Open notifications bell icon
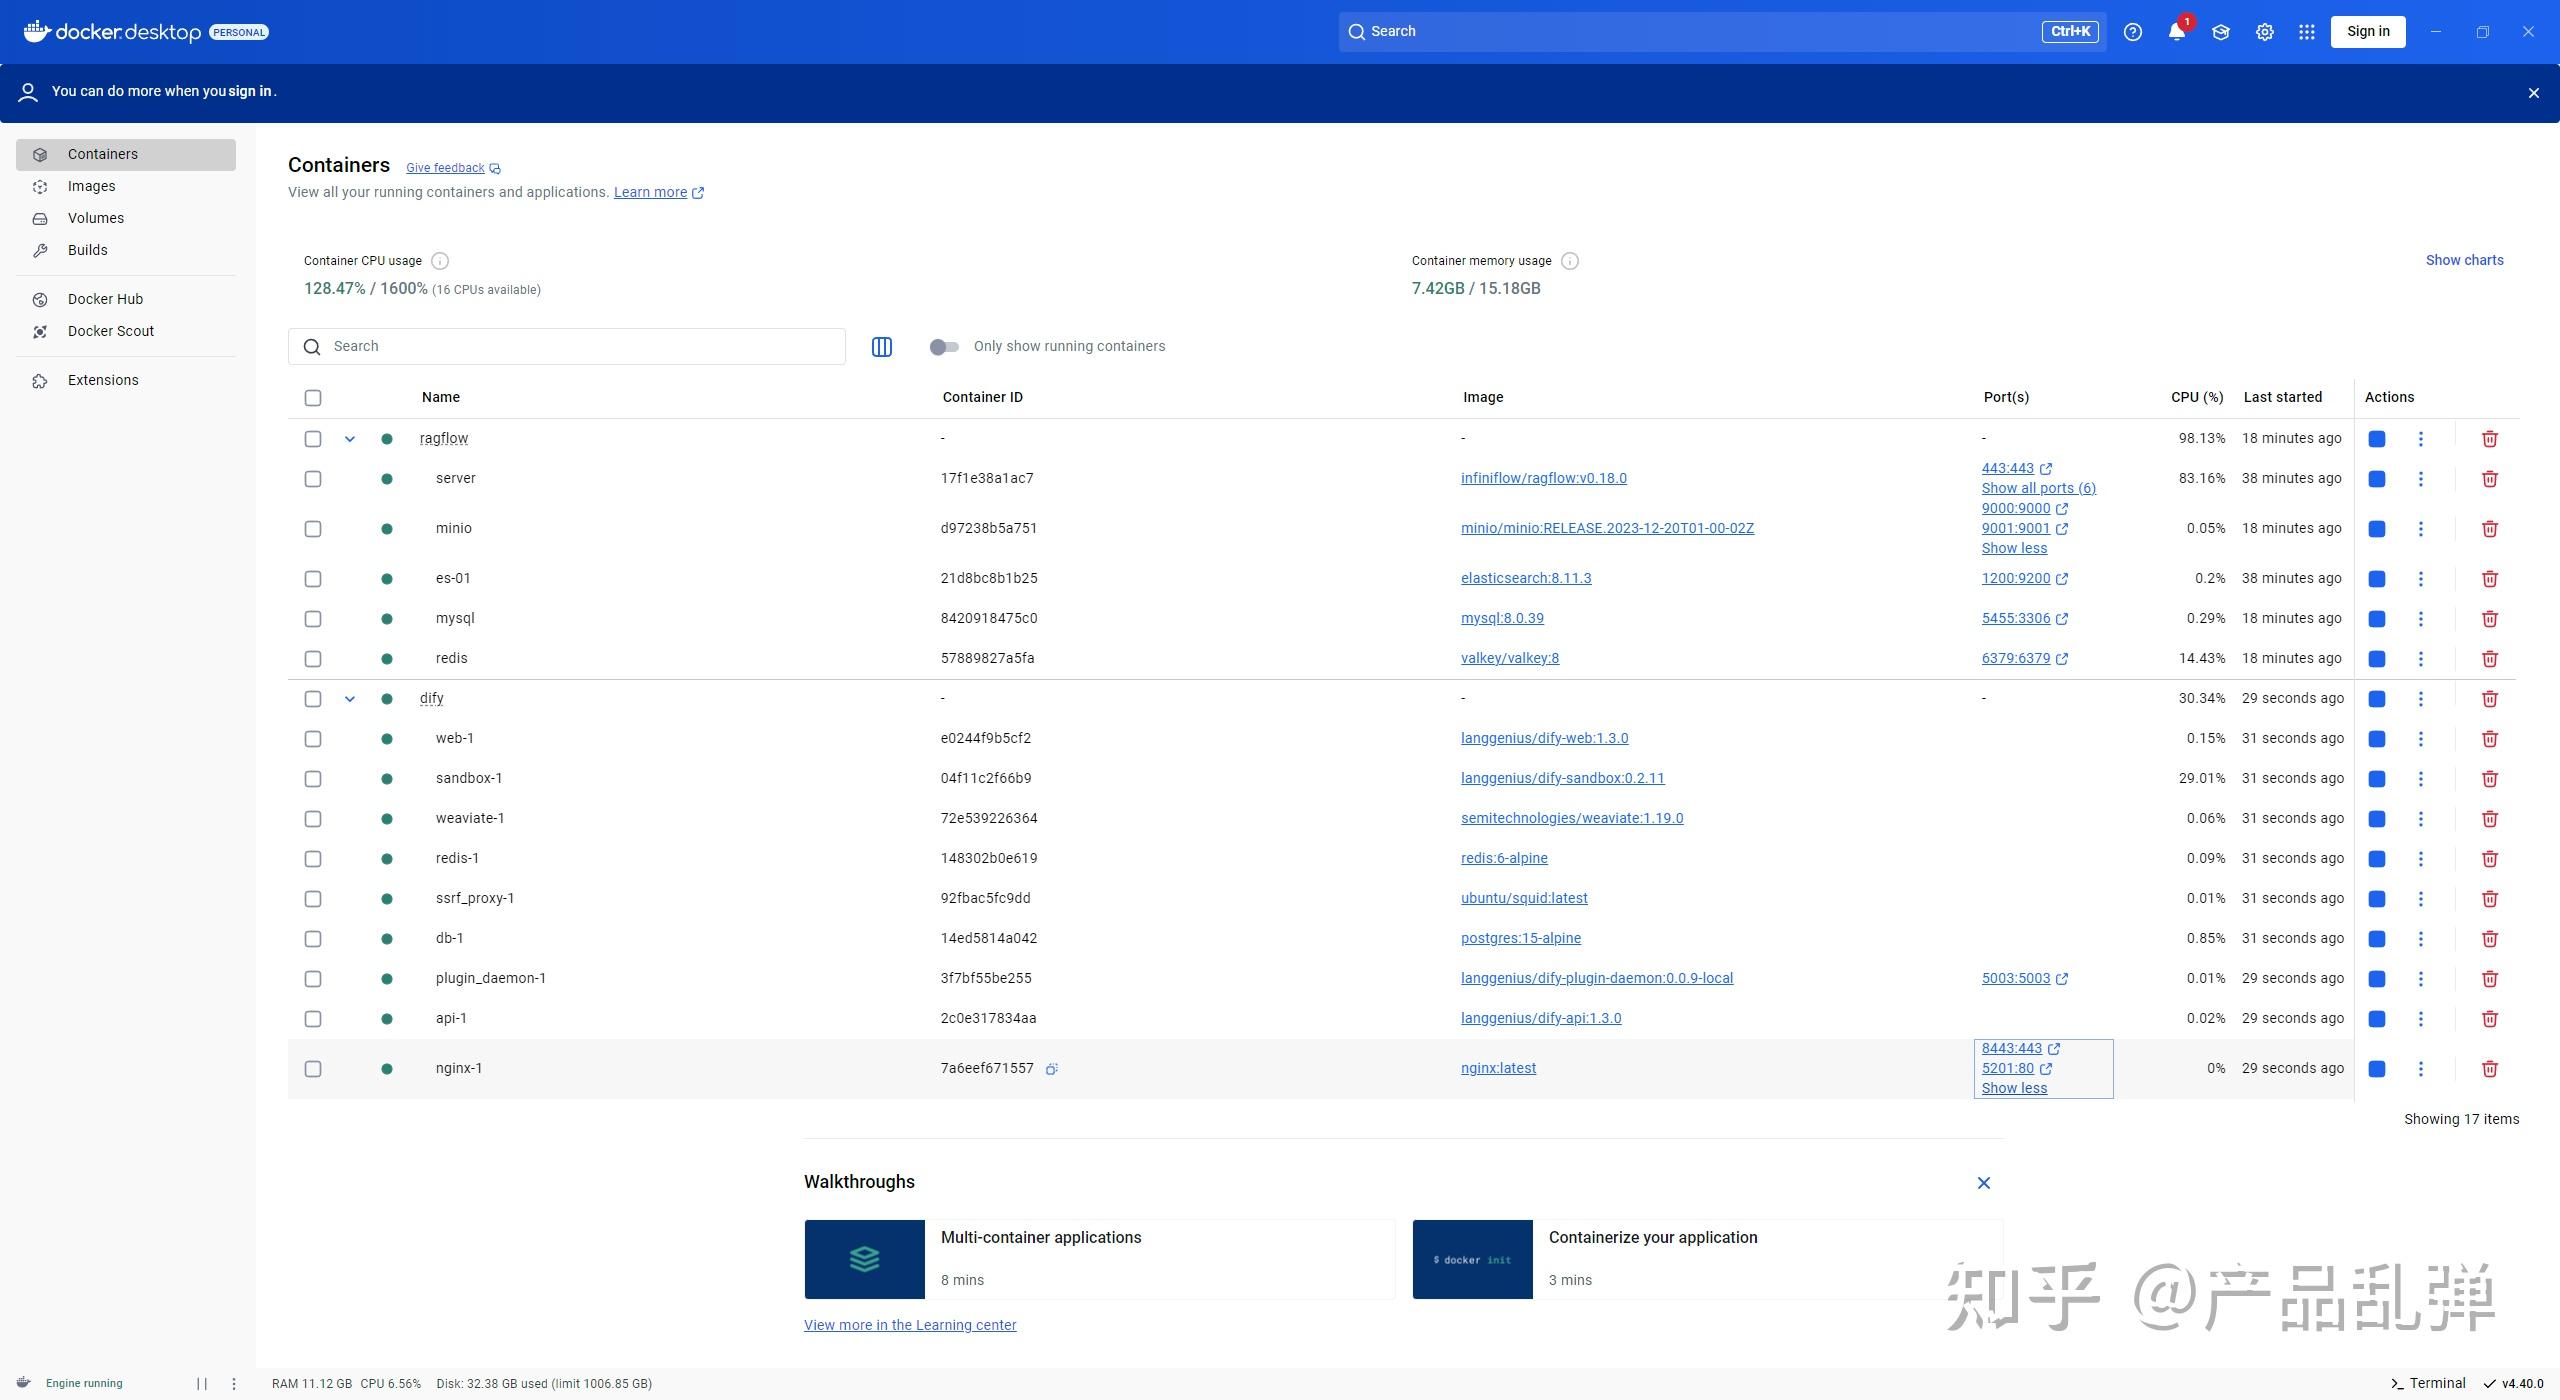The height and width of the screenshot is (1400, 2560). [2176, 32]
